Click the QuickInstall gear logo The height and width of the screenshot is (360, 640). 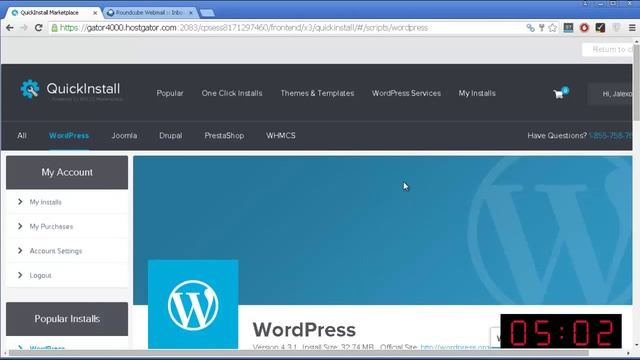tap(30, 89)
